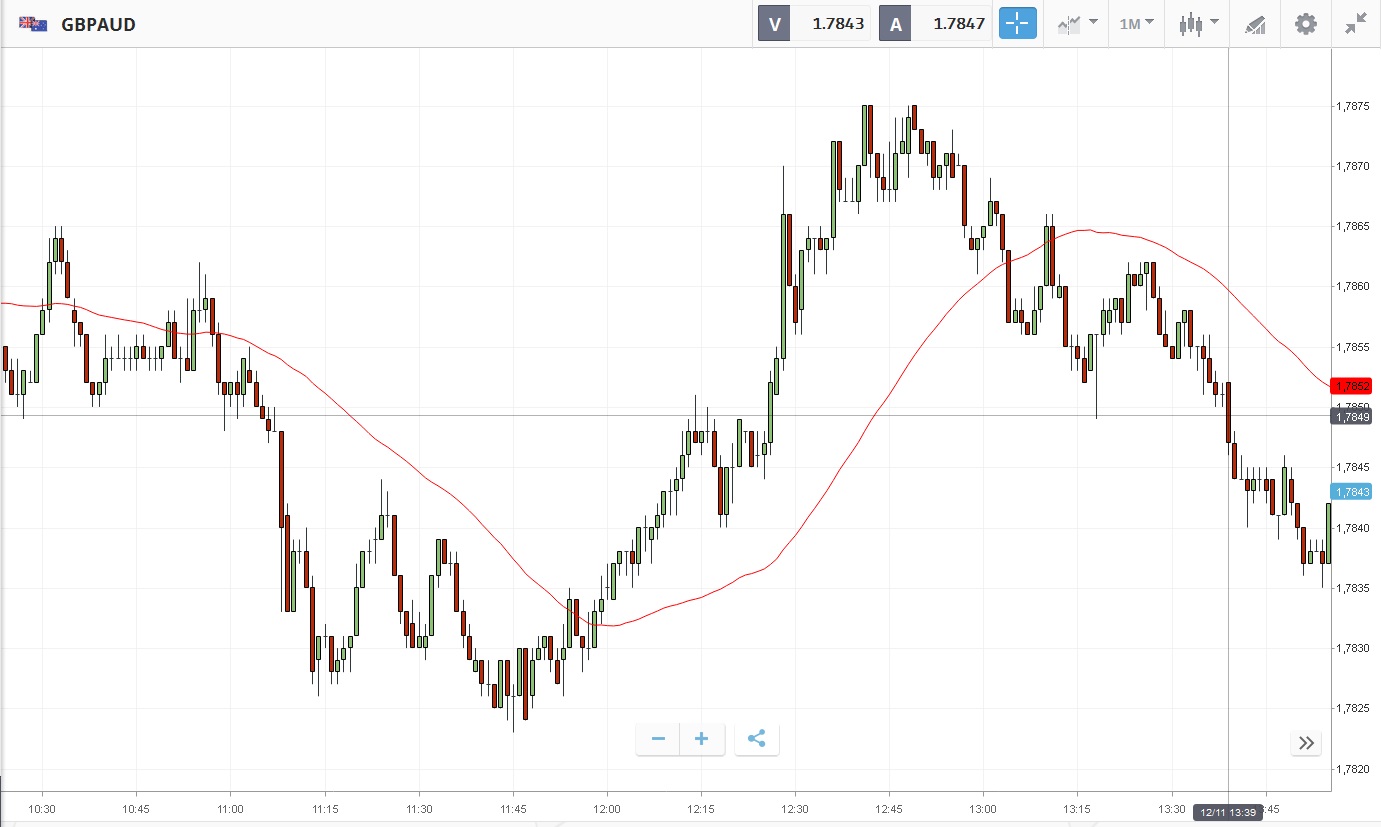
Task: Click the 1,7875 price axis label
Action: pos(1353,106)
